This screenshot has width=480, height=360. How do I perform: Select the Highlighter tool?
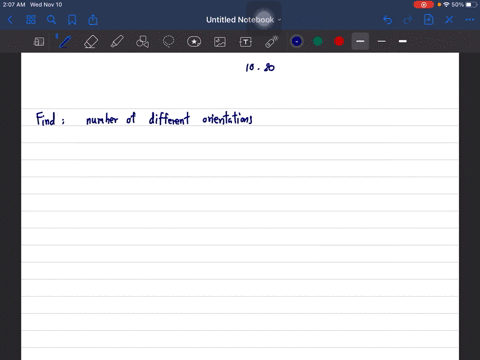[x=117, y=42]
